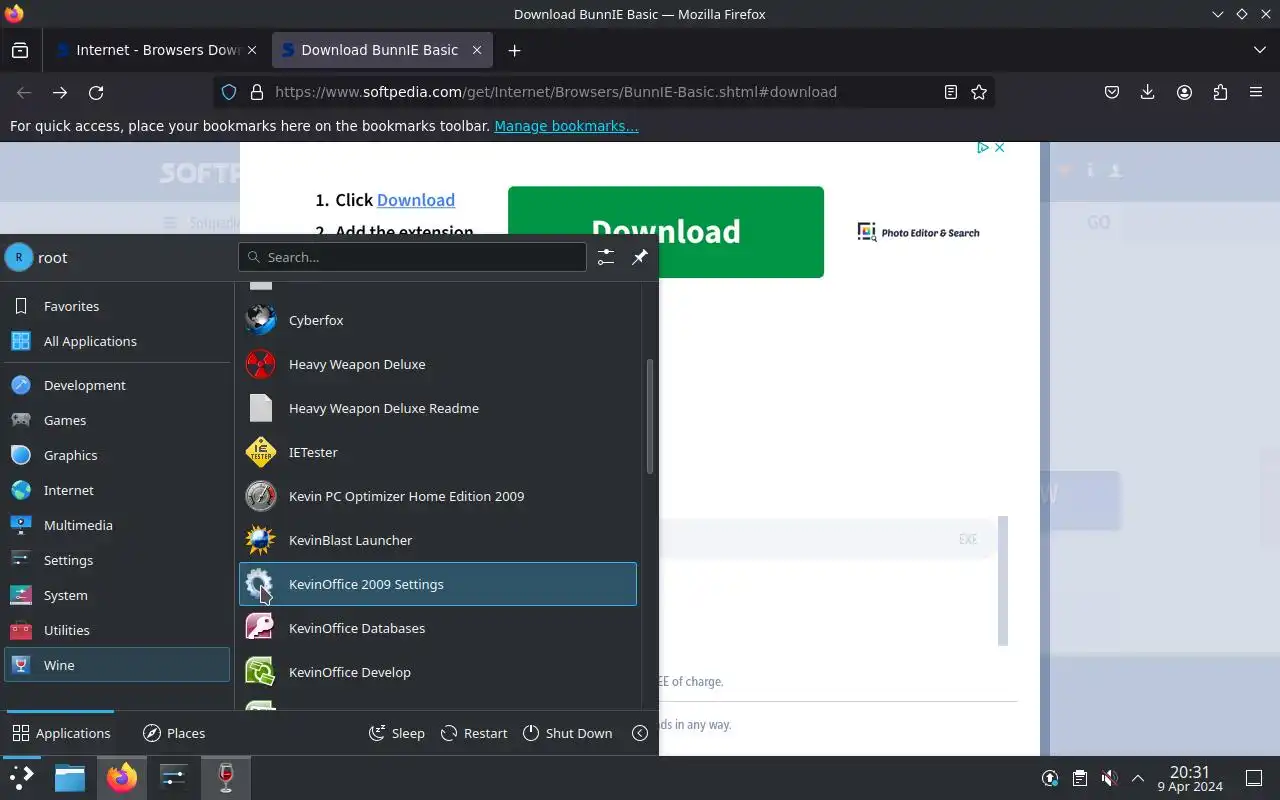Open Firefox View button
The height and width of the screenshot is (800, 1280).
pyautogui.click(x=20, y=50)
